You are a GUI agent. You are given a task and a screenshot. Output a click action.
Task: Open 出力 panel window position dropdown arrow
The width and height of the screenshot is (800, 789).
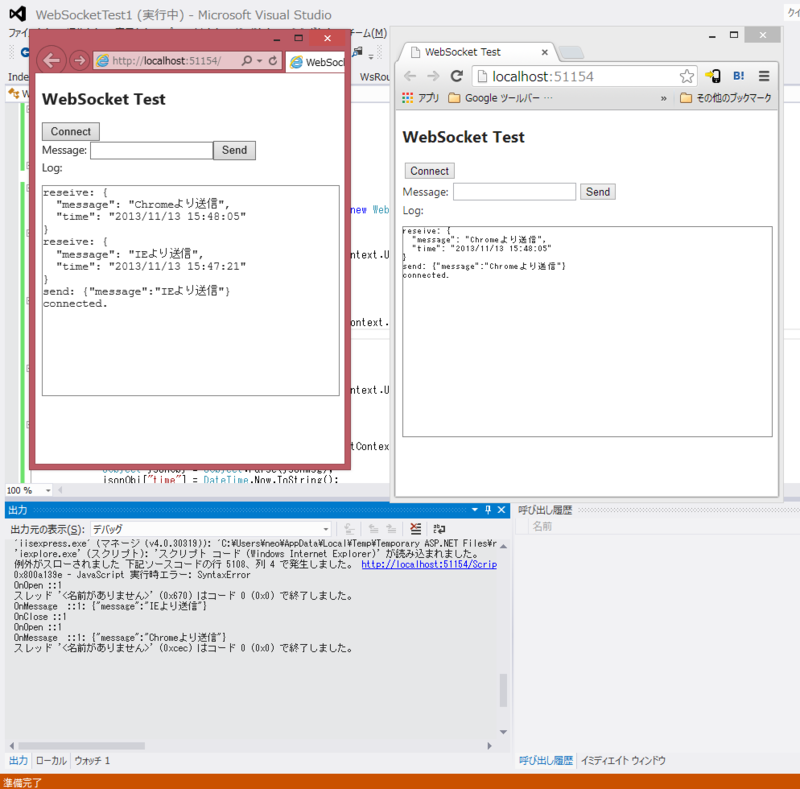click(475, 510)
